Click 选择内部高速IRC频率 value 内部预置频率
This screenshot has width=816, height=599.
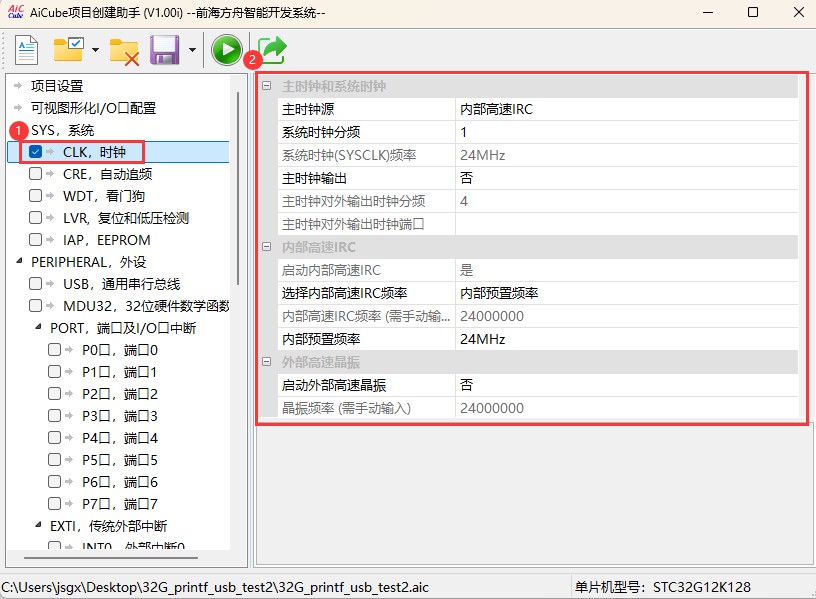pos(626,293)
